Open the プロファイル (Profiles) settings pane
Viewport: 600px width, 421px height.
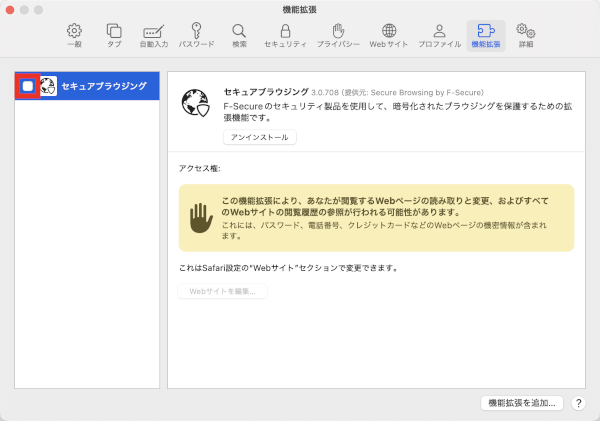point(439,36)
